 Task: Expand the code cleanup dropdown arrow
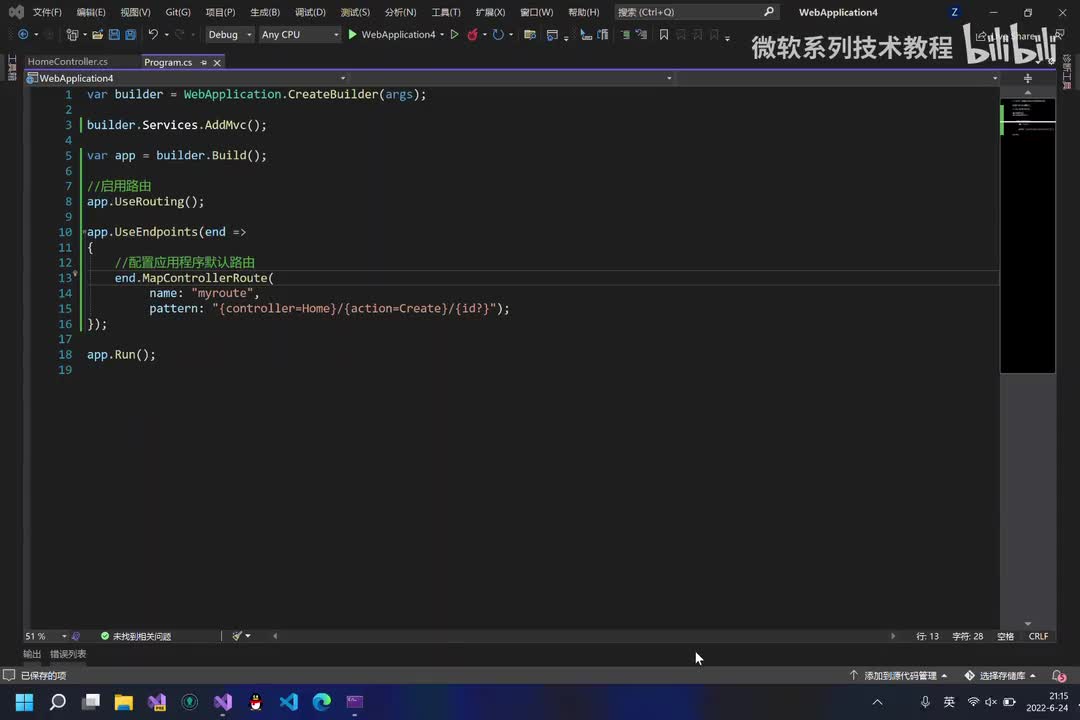click(248, 636)
